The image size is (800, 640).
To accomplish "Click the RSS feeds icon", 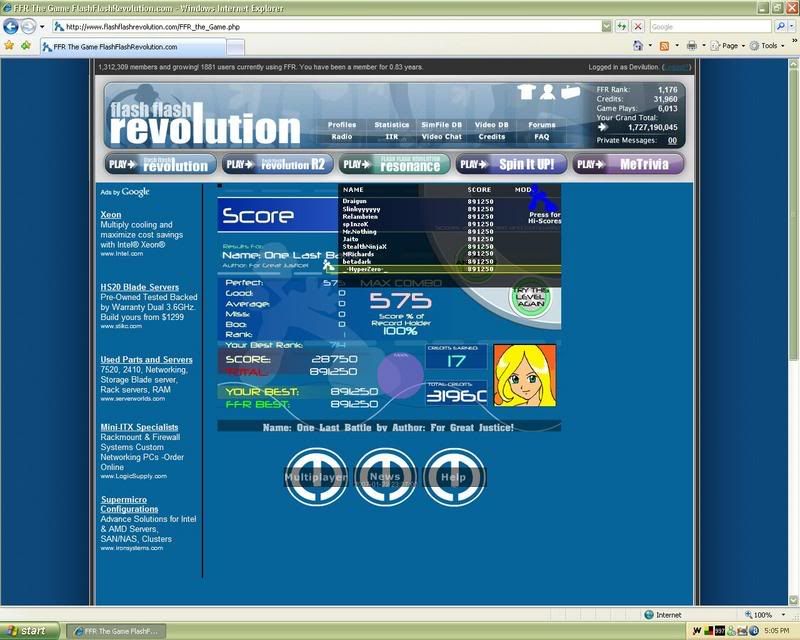I will (663, 46).
